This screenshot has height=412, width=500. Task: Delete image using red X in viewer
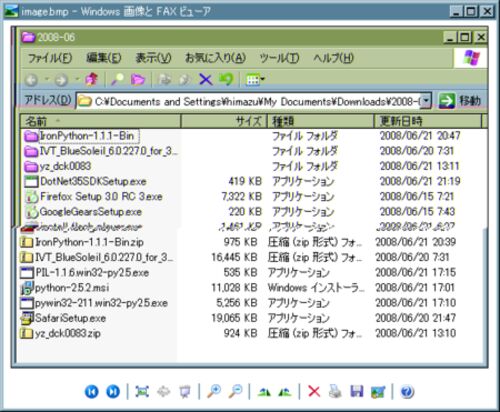tap(314, 391)
